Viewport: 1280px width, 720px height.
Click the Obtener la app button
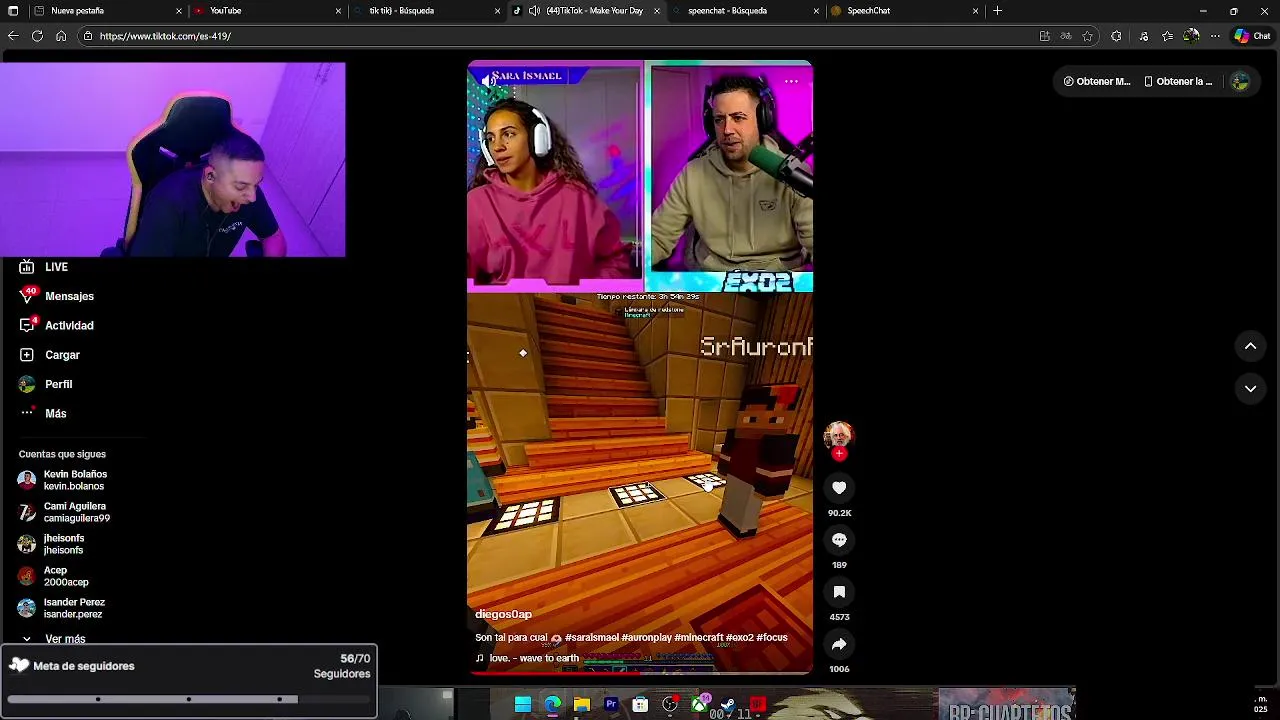(1178, 82)
